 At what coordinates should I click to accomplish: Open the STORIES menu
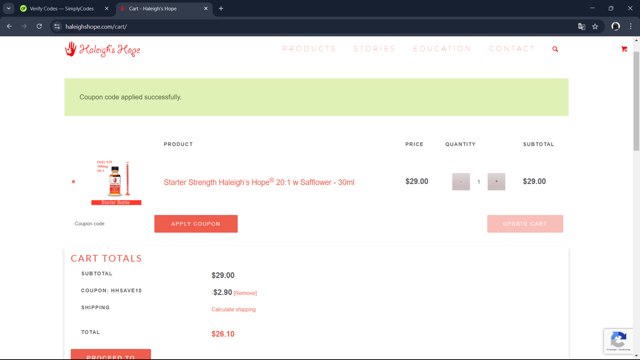pyautogui.click(x=374, y=49)
